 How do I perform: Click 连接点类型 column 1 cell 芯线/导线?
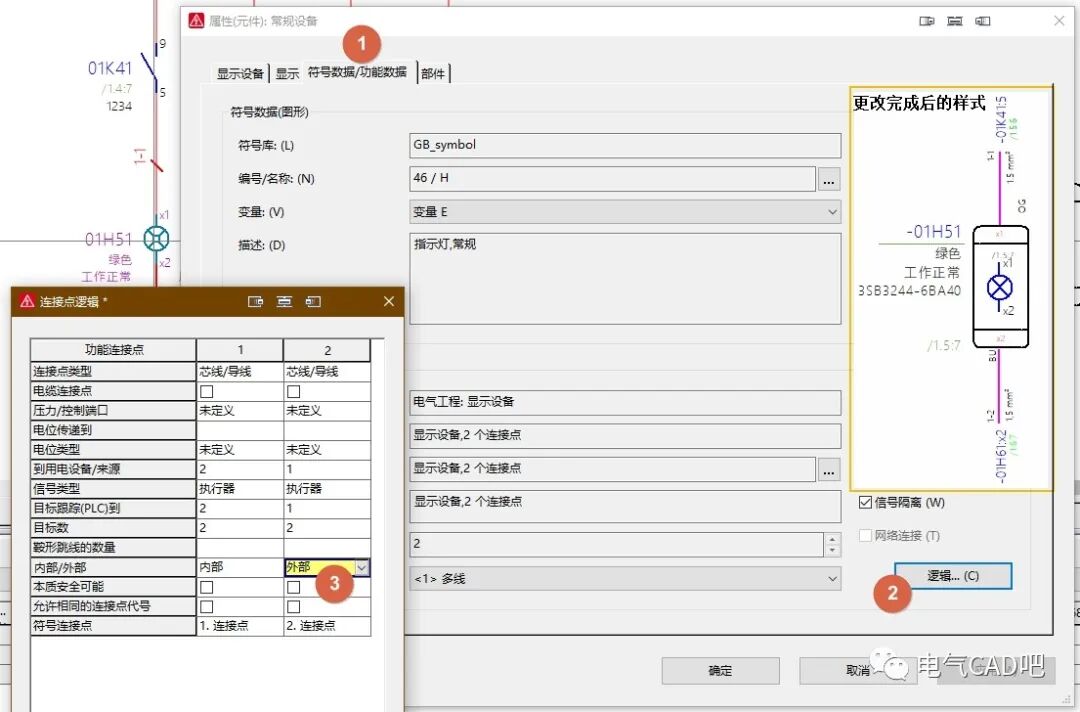[x=240, y=372]
